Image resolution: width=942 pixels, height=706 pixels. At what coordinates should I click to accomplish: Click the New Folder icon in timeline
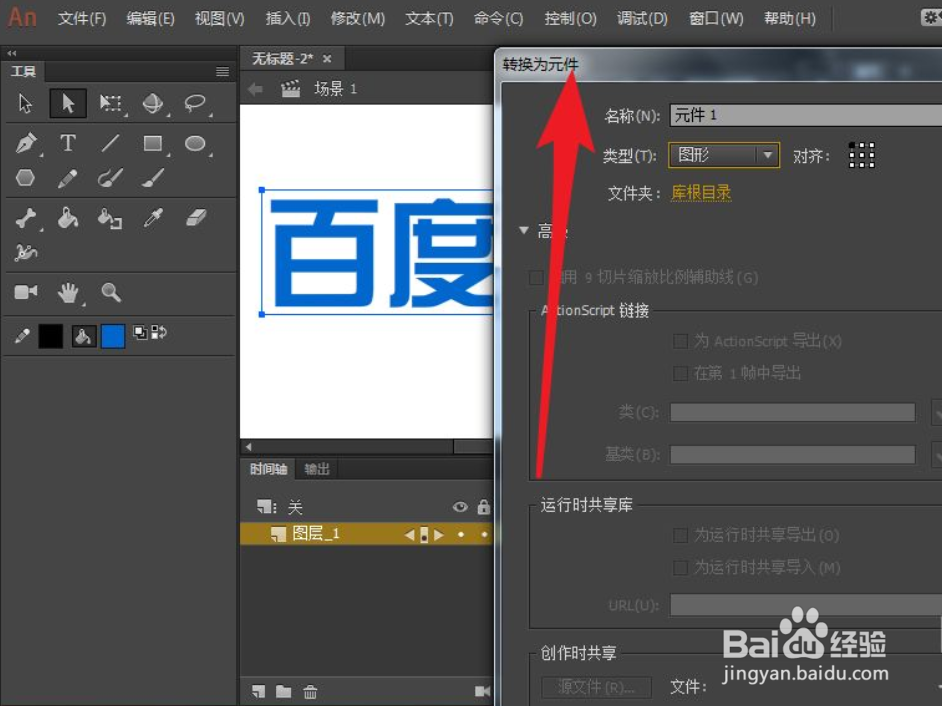[284, 692]
